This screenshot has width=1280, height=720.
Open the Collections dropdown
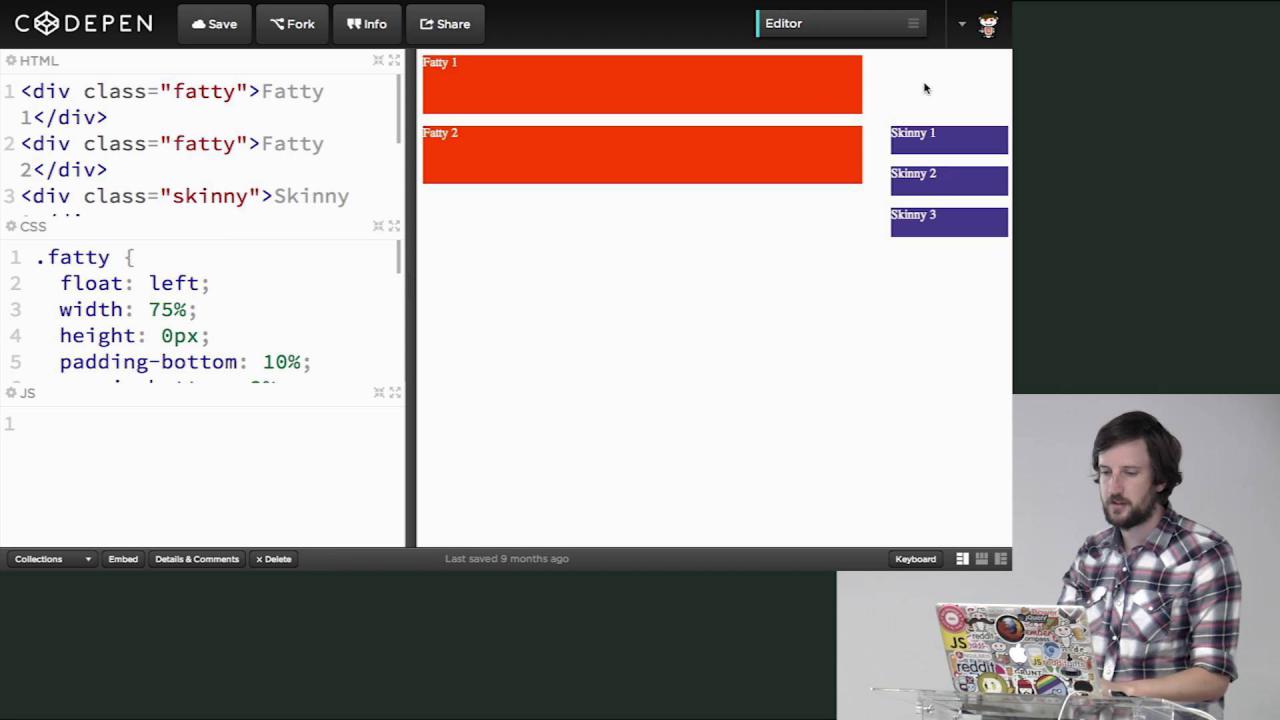coord(52,559)
